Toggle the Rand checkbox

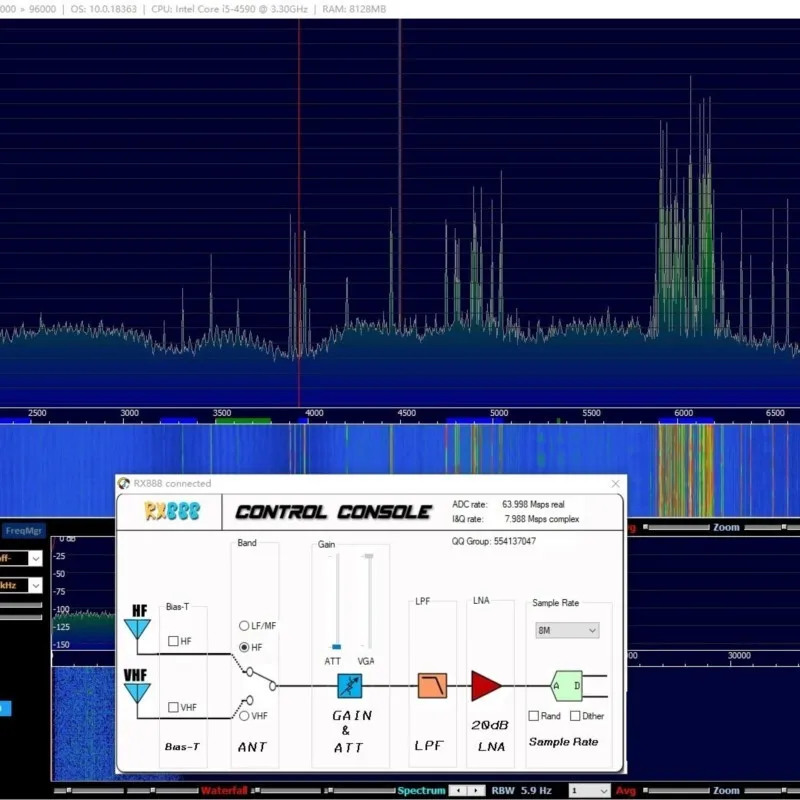click(534, 716)
